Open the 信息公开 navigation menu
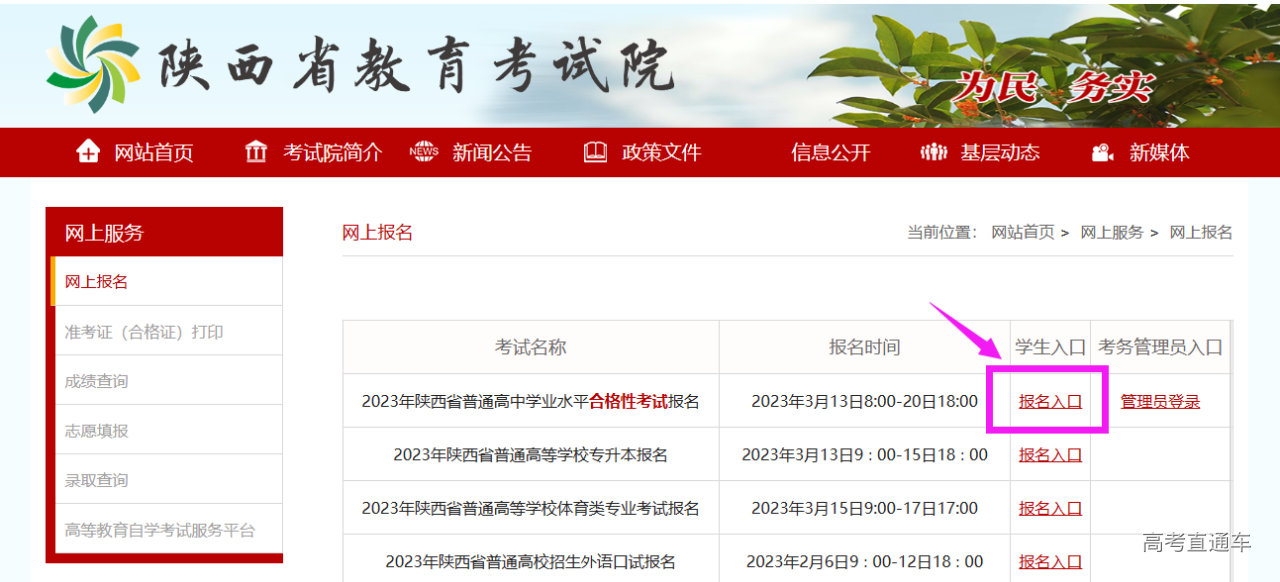1280x582 pixels. 830,152
